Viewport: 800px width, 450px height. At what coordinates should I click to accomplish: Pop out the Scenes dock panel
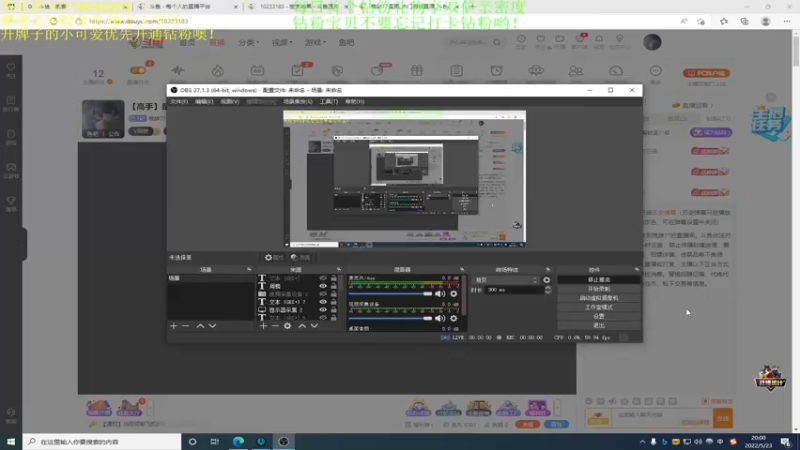click(249, 269)
